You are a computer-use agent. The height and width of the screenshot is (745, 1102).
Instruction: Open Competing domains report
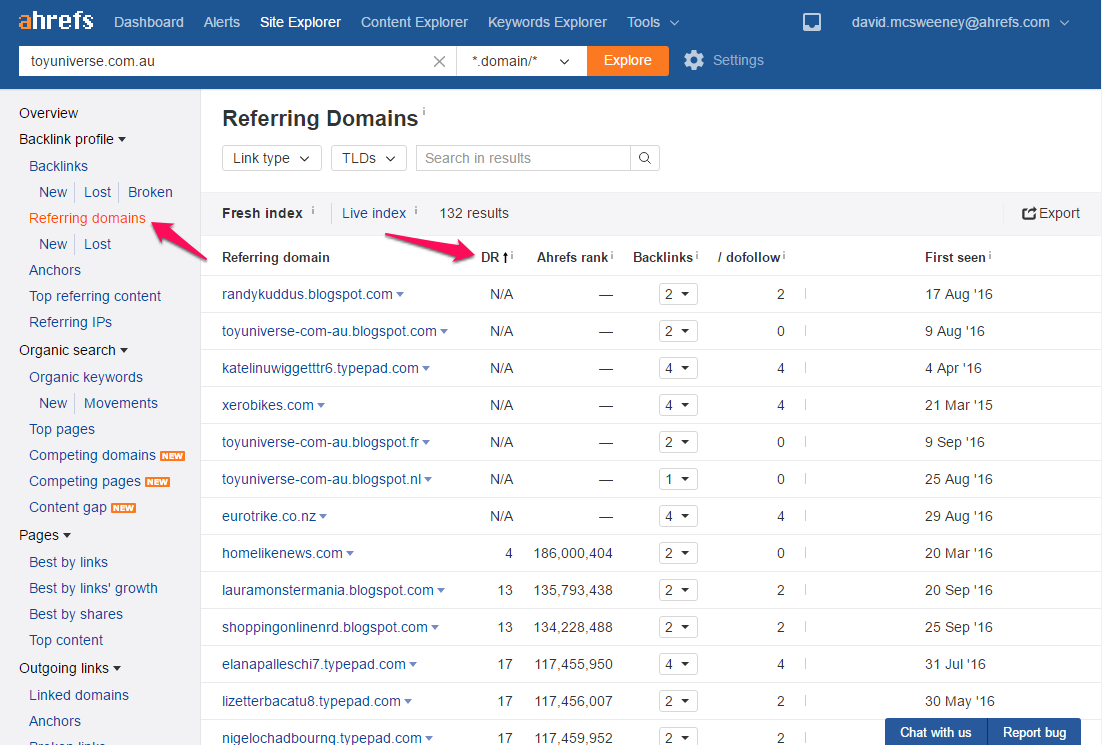coord(92,455)
